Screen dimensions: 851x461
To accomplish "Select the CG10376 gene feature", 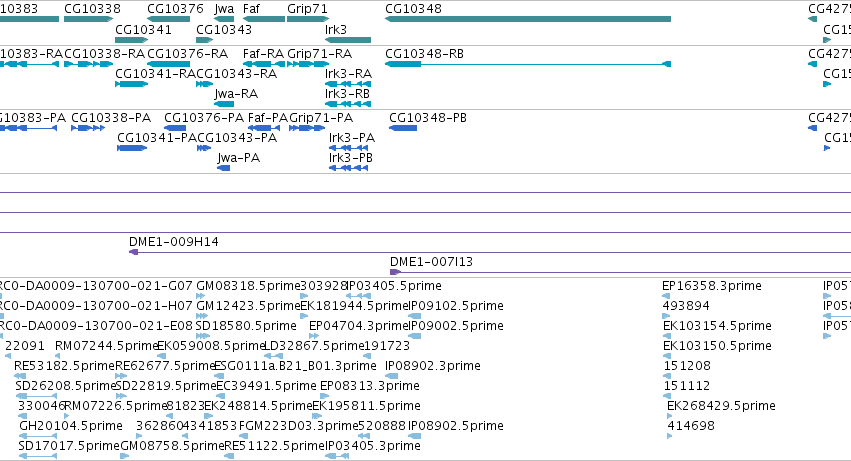I will (x=168, y=19).
